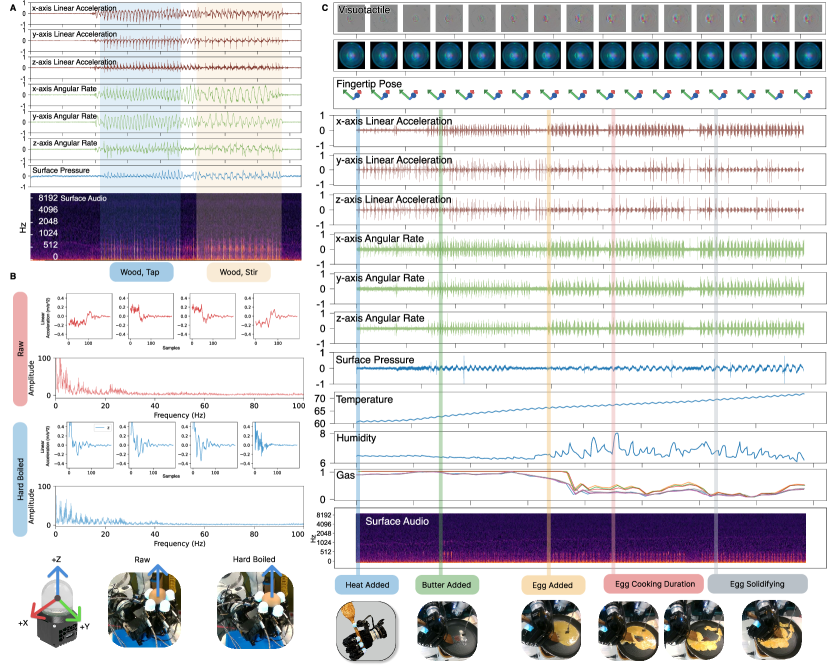The height and width of the screenshot is (665, 830).
Task: Open the photo below Egg Solidifying label
Action: 772,630
